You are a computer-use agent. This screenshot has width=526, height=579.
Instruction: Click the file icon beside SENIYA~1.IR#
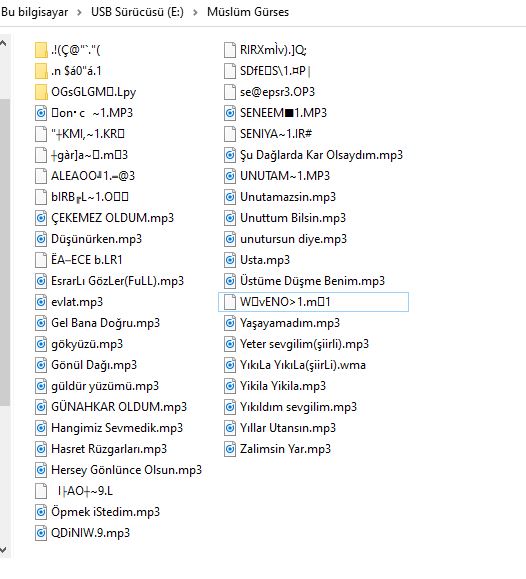(x=230, y=134)
